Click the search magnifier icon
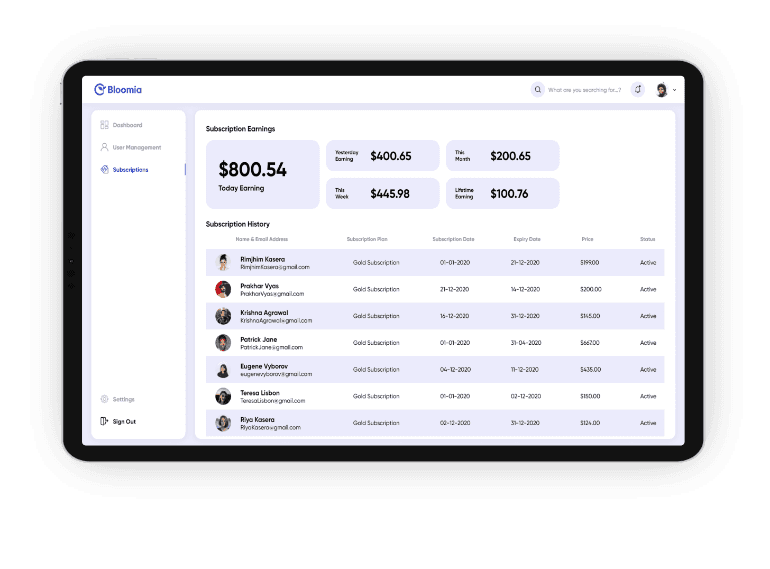Screen dimensions: 770x569 538,90
